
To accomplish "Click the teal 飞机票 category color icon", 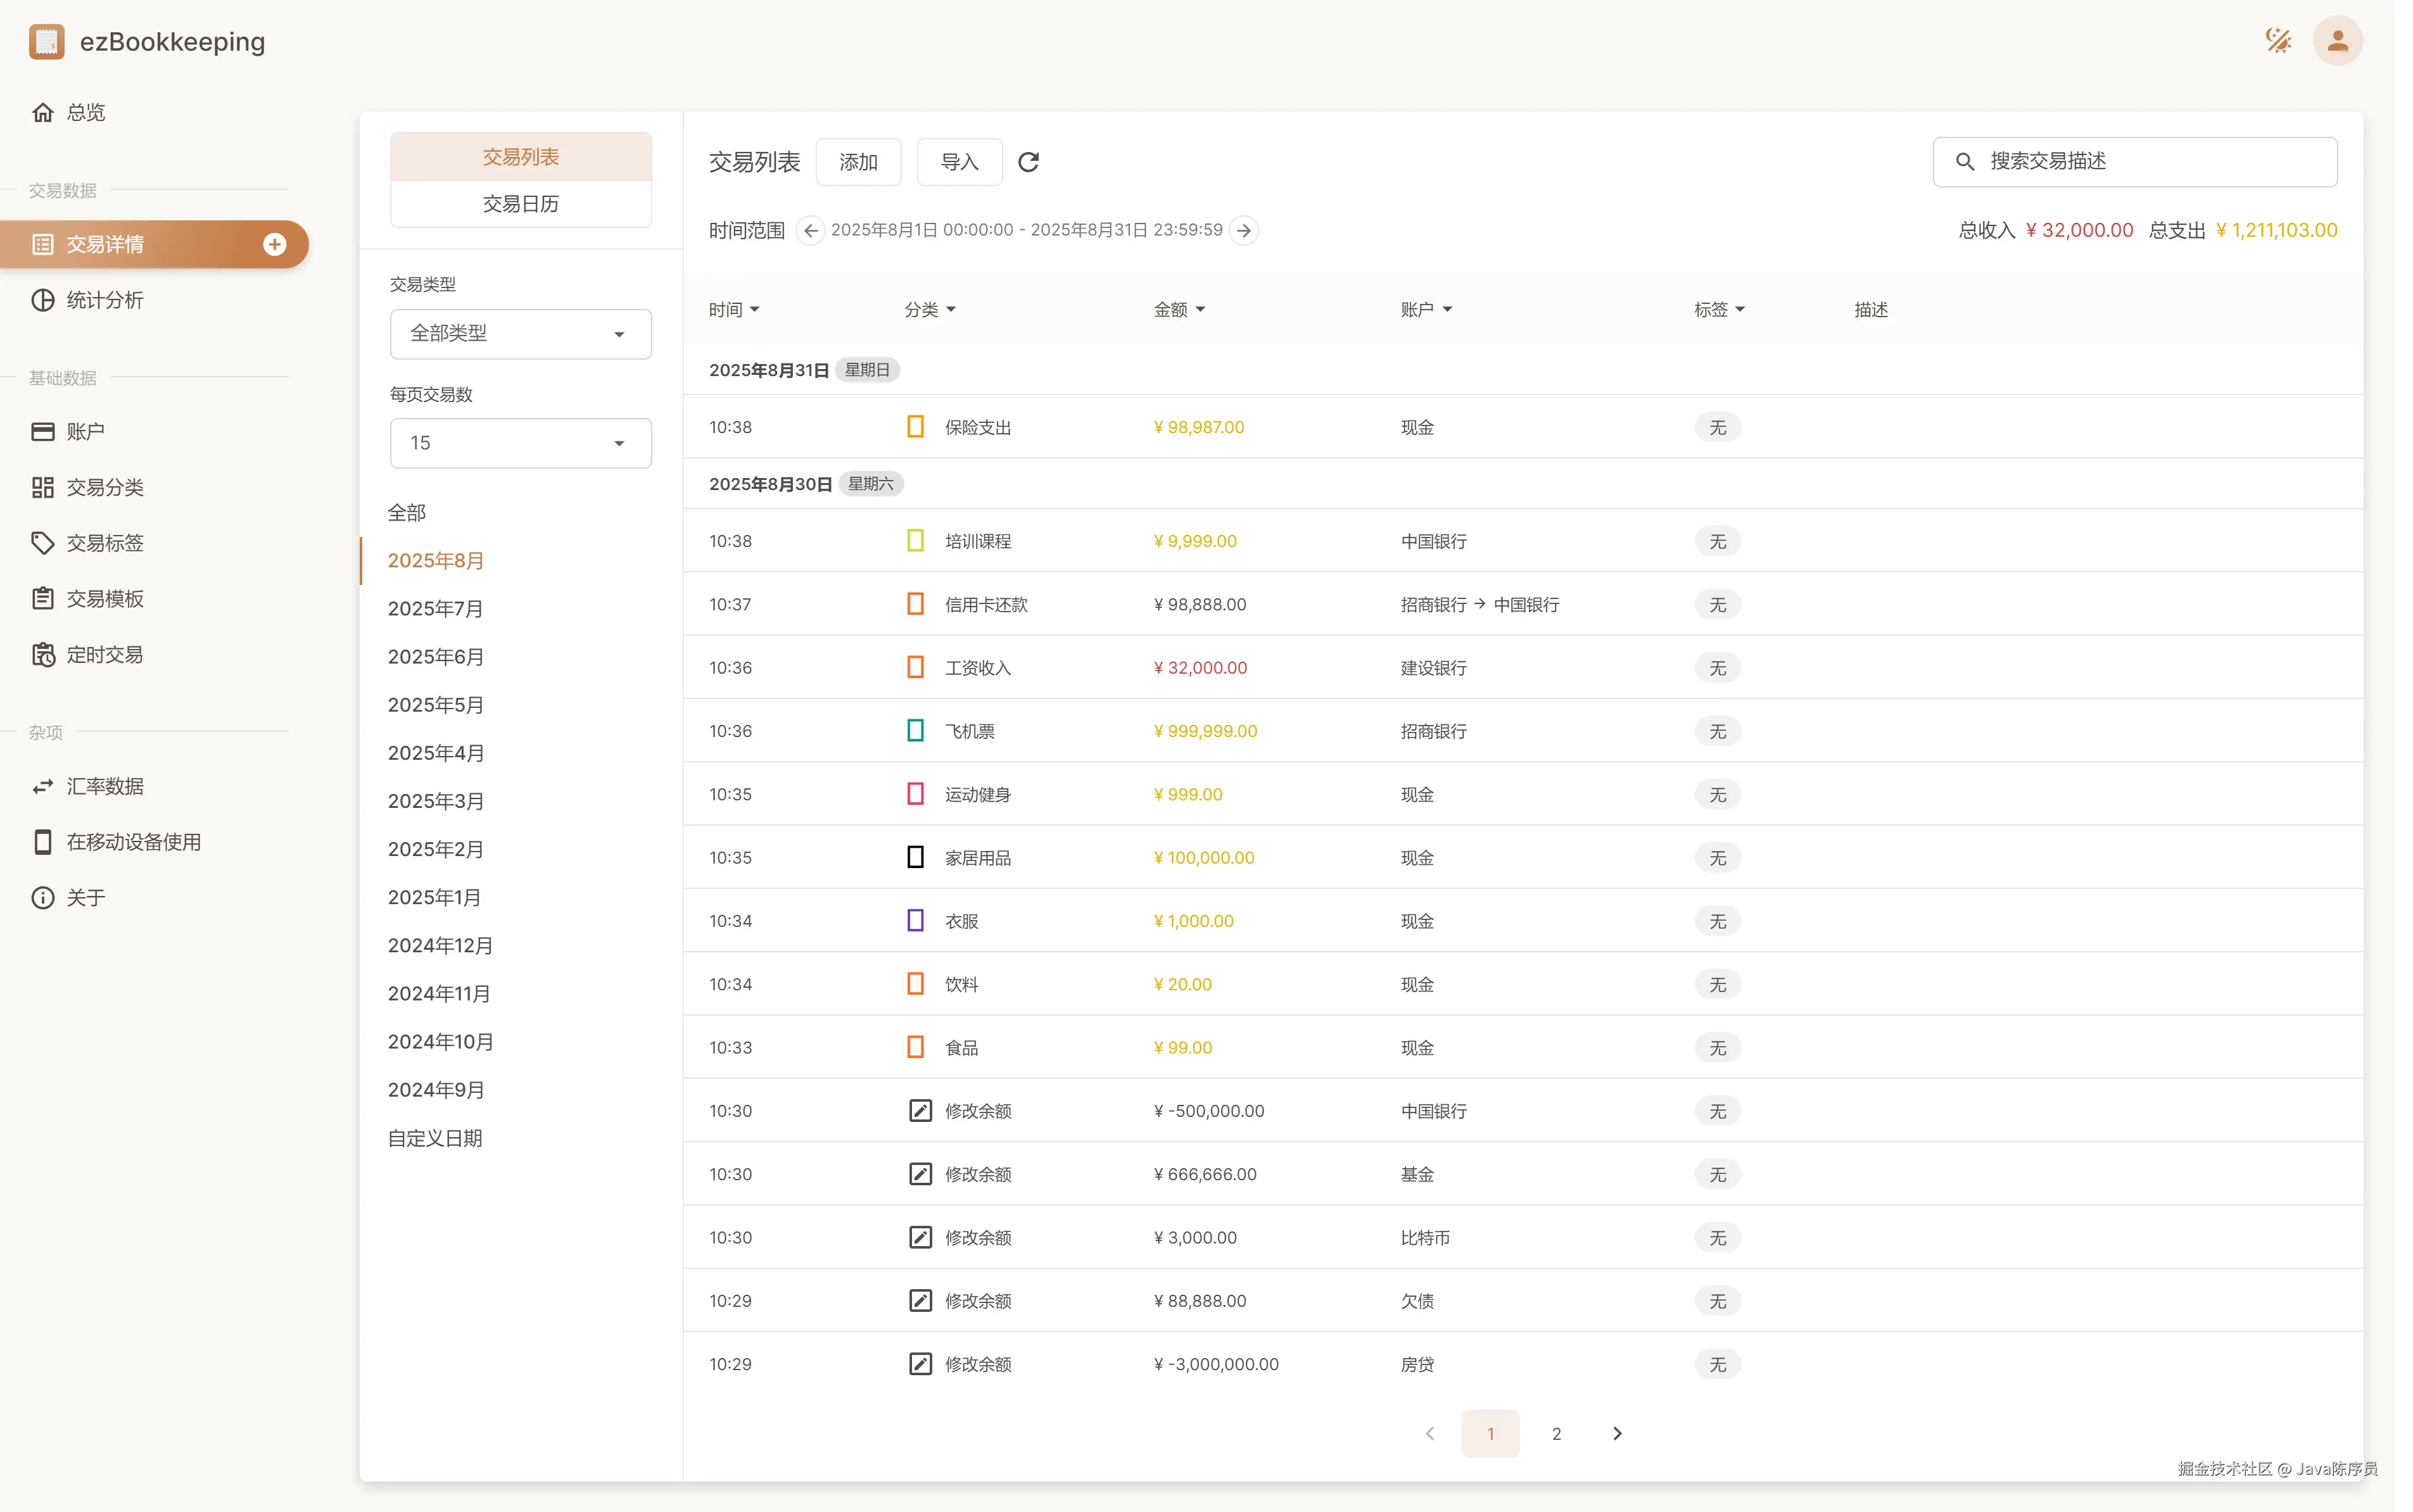I will click(x=915, y=731).
